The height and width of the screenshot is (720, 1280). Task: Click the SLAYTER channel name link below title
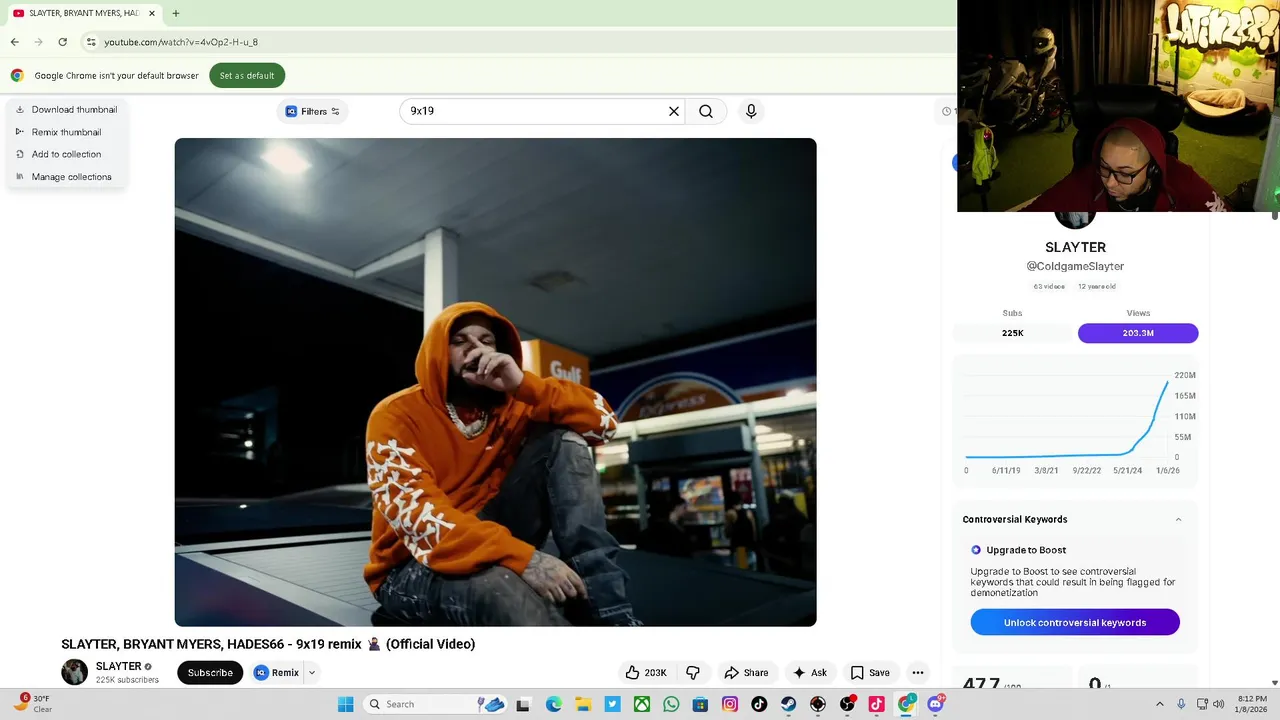(118, 666)
